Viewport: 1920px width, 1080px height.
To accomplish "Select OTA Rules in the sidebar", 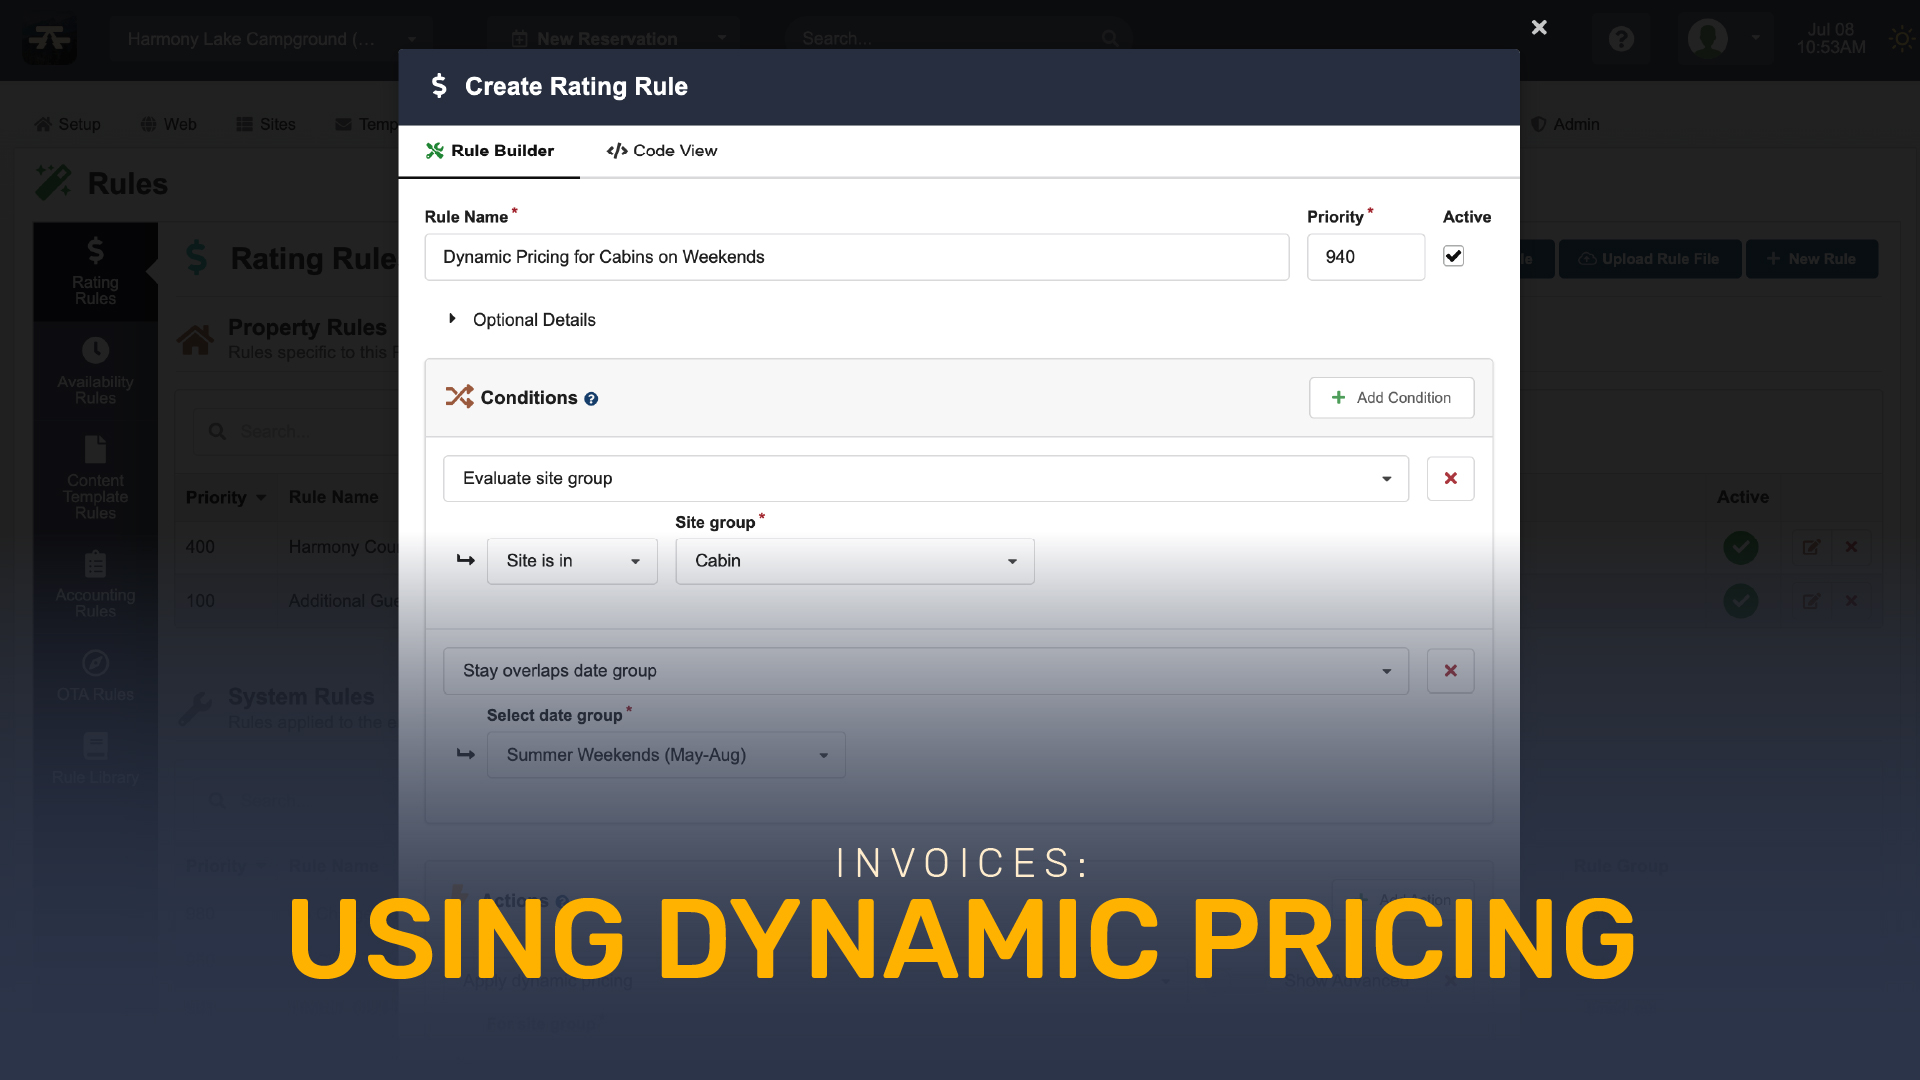I will click(95, 676).
